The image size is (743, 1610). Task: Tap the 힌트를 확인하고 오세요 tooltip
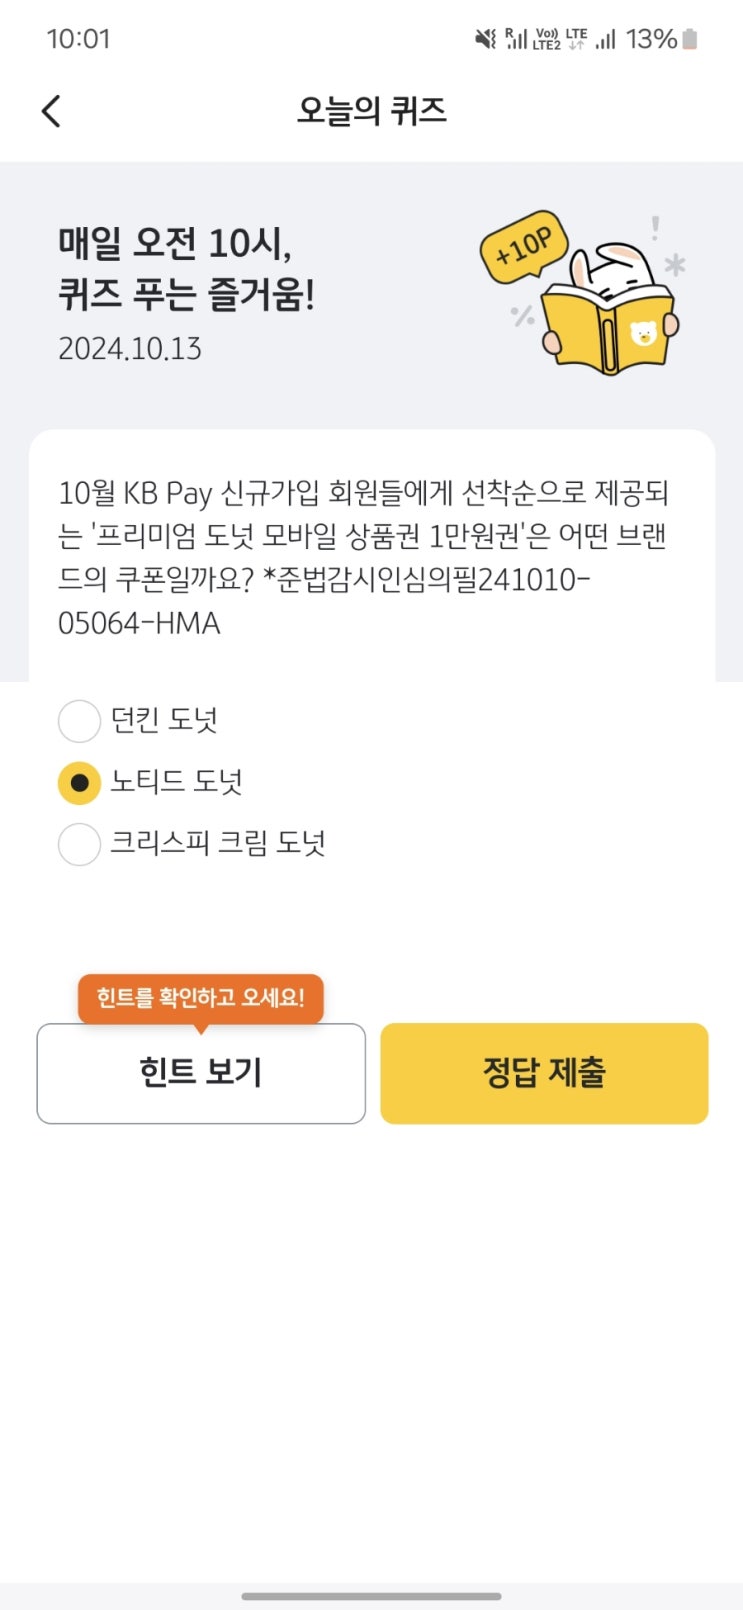point(201,997)
